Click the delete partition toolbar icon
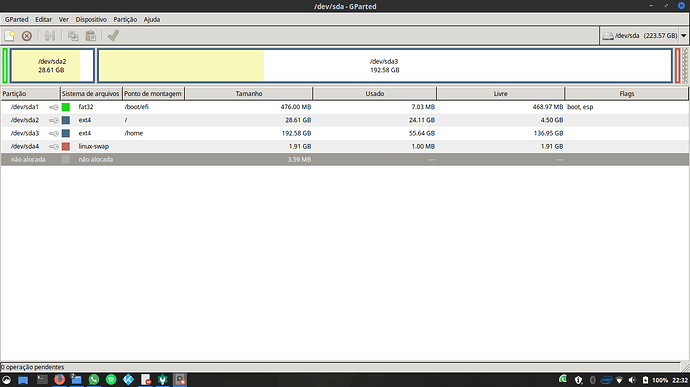 pos(27,36)
